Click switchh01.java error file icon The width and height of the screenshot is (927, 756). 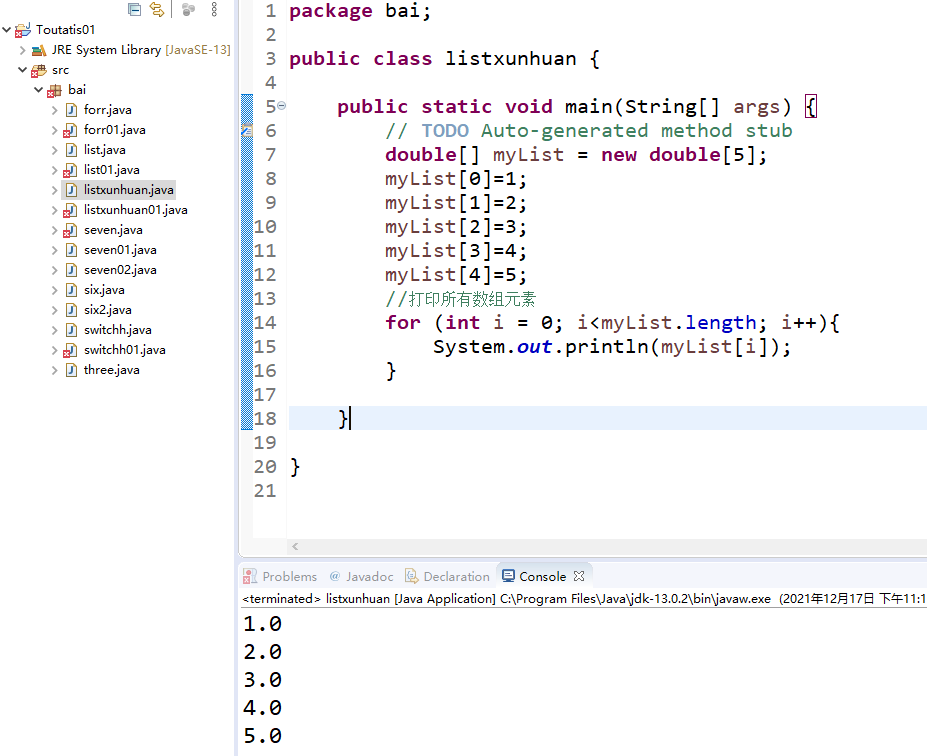(x=70, y=350)
